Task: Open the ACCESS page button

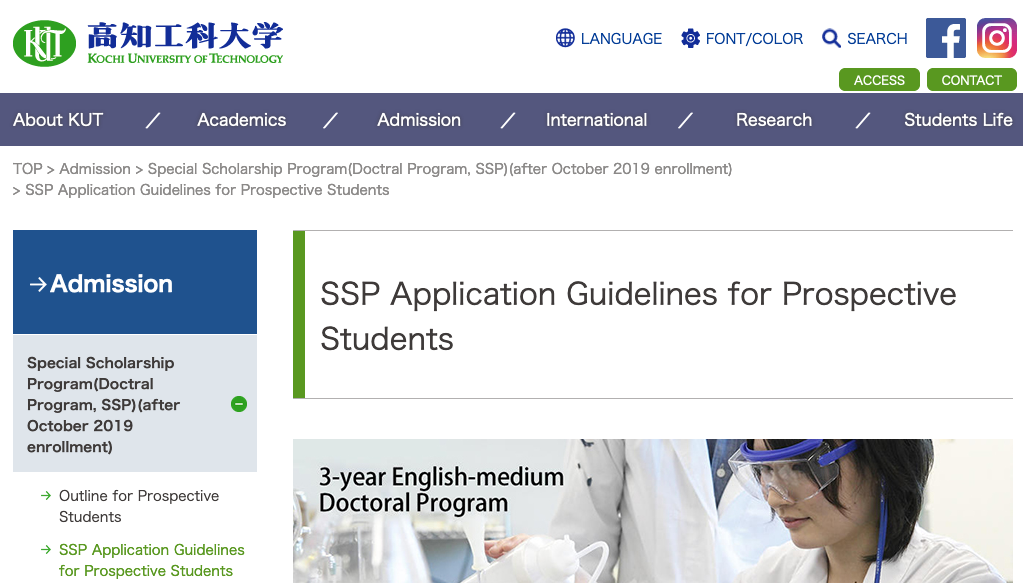Action: click(879, 80)
